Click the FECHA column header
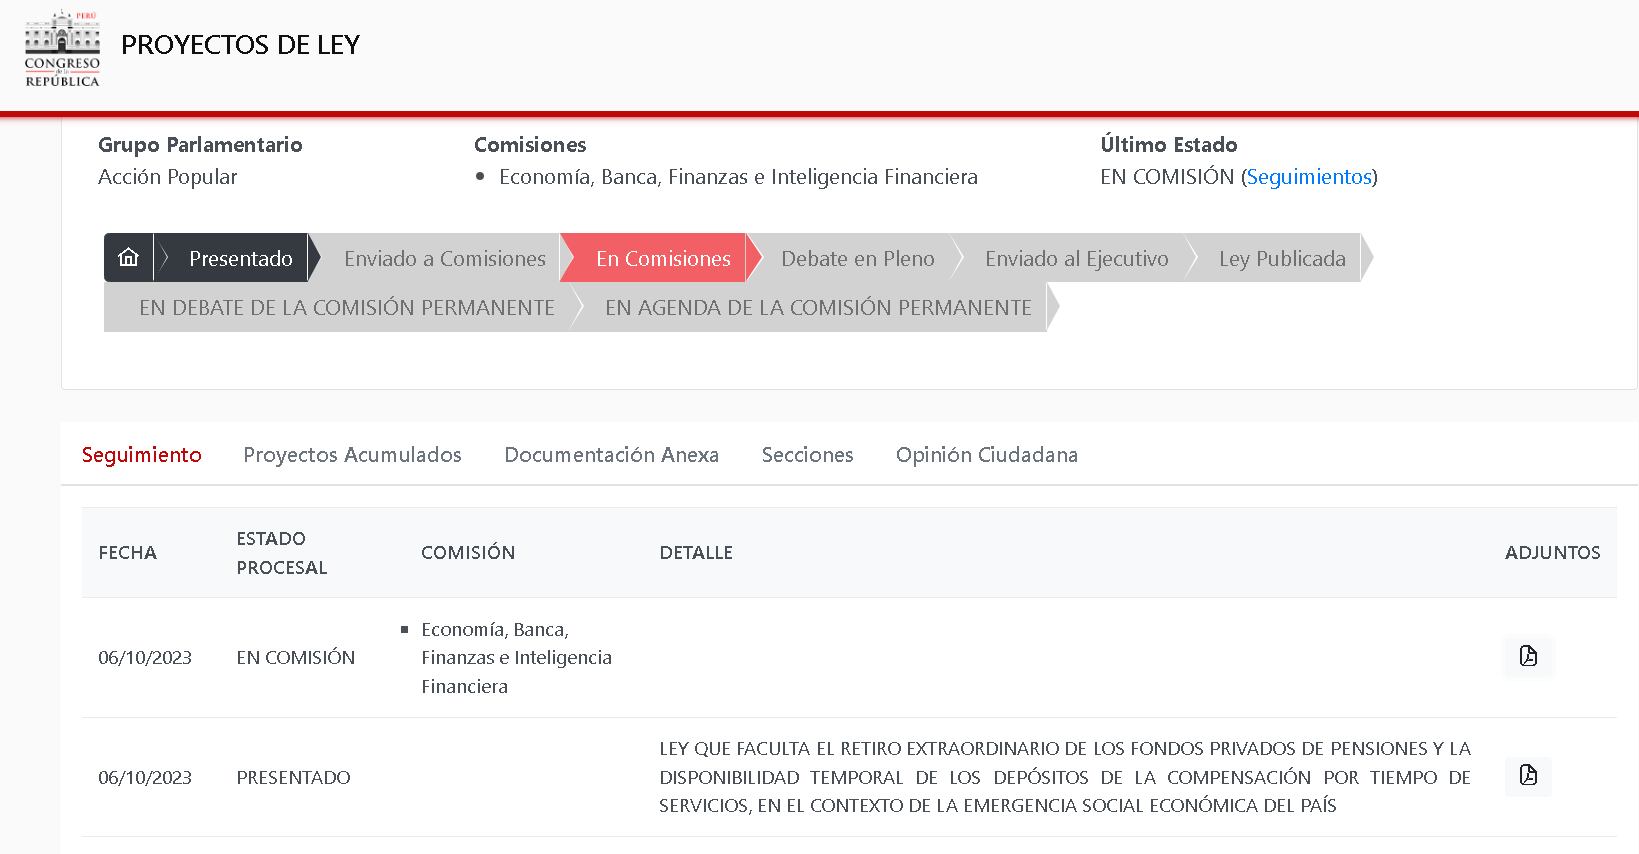 tap(127, 553)
